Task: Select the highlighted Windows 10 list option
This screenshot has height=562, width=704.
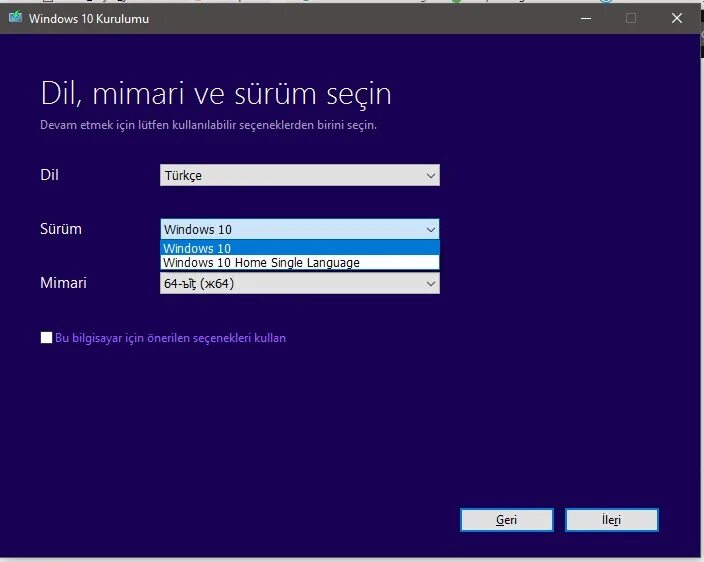Action: (299, 248)
